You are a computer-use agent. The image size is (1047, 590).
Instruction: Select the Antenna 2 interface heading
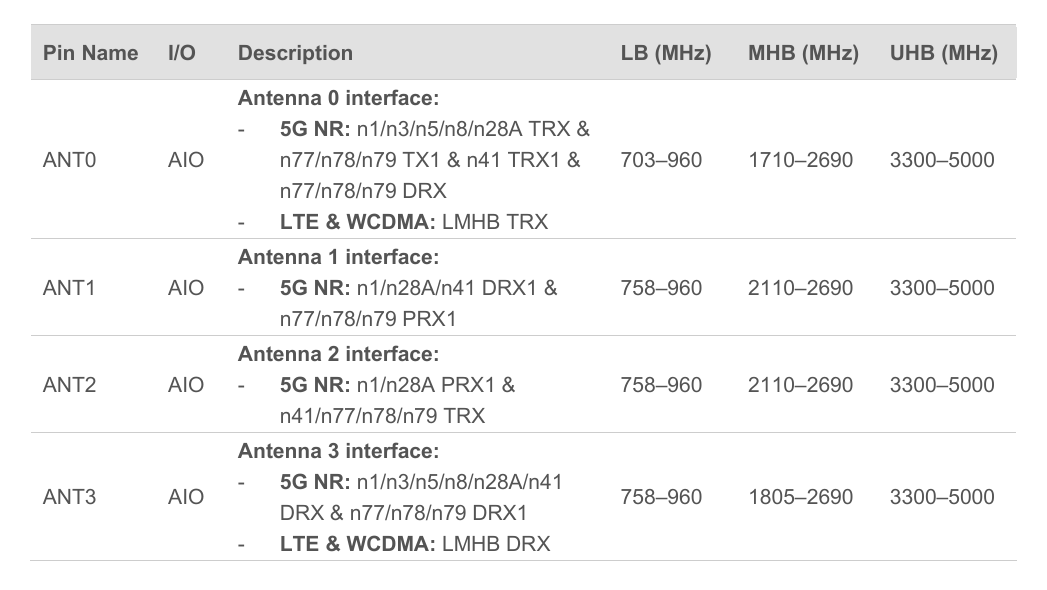point(338,354)
